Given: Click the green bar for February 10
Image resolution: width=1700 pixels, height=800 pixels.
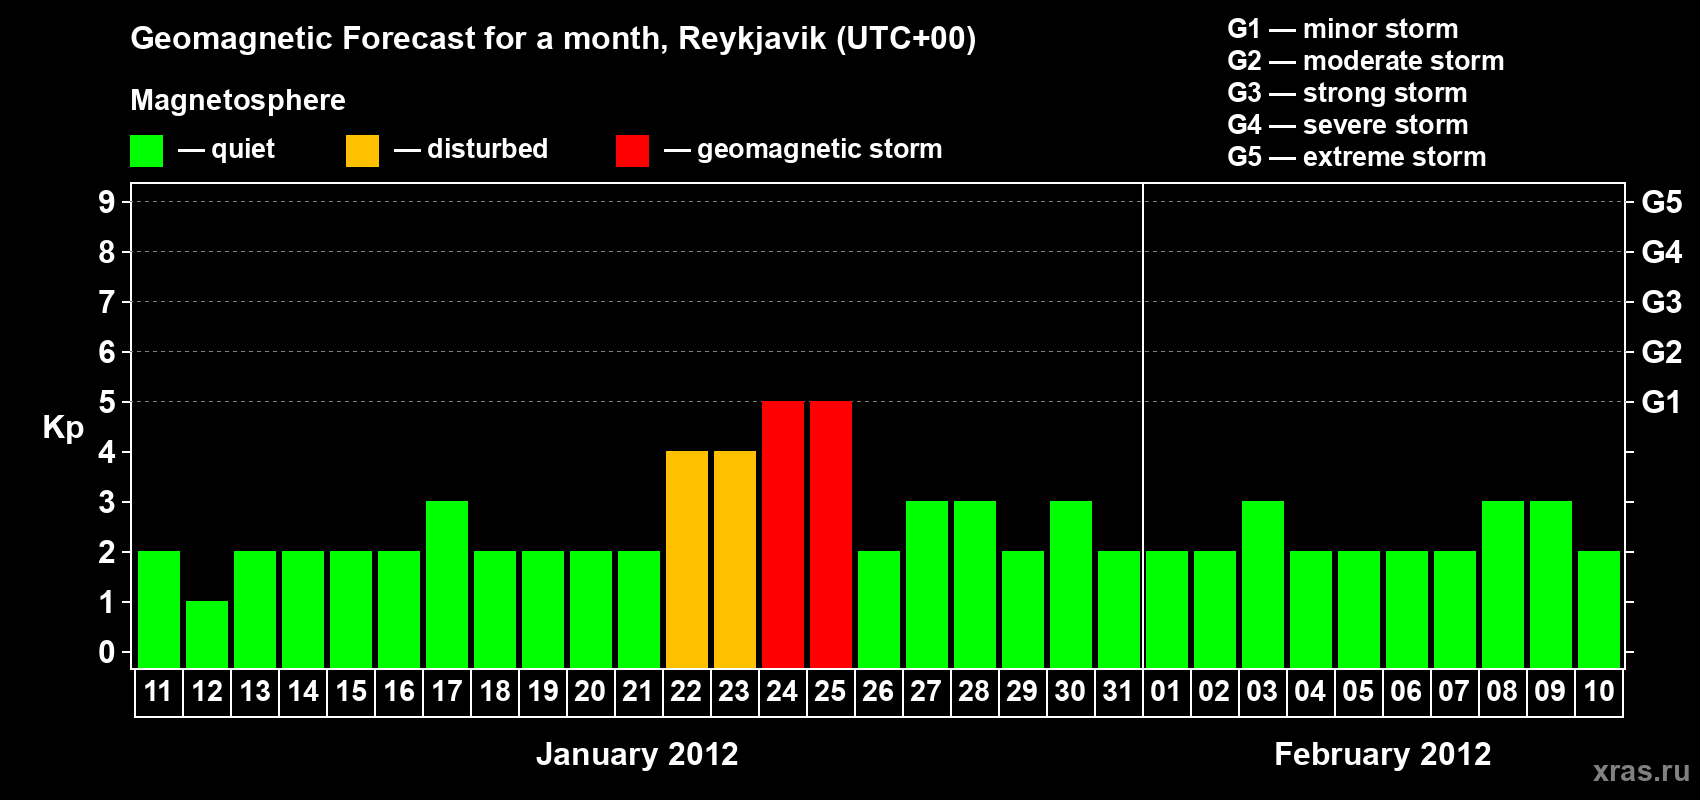Looking at the screenshot, I should coord(1599,609).
